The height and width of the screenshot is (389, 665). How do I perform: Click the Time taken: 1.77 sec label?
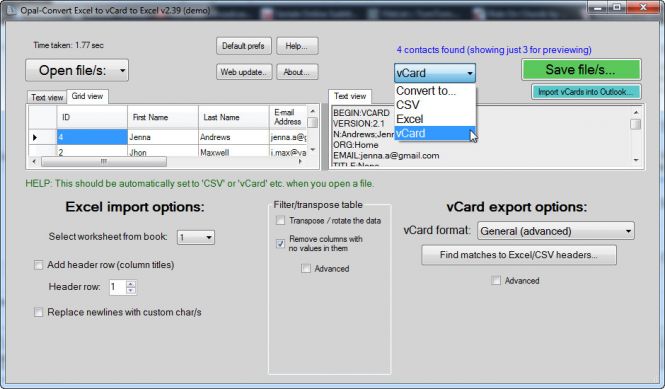pos(68,45)
